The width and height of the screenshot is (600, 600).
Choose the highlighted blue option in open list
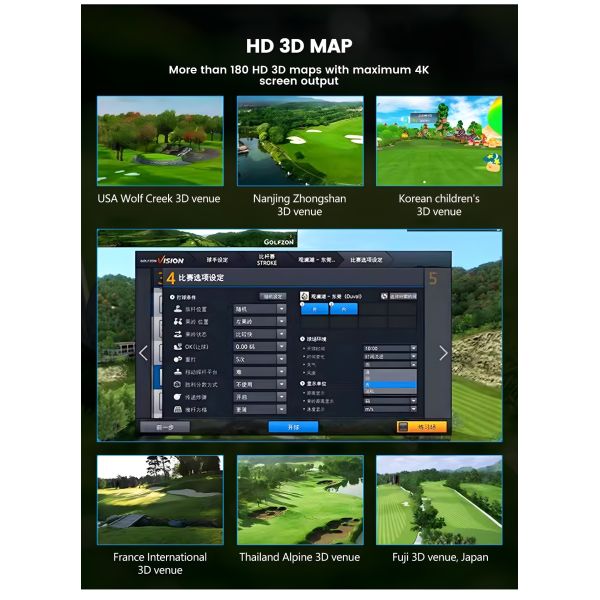(388, 383)
